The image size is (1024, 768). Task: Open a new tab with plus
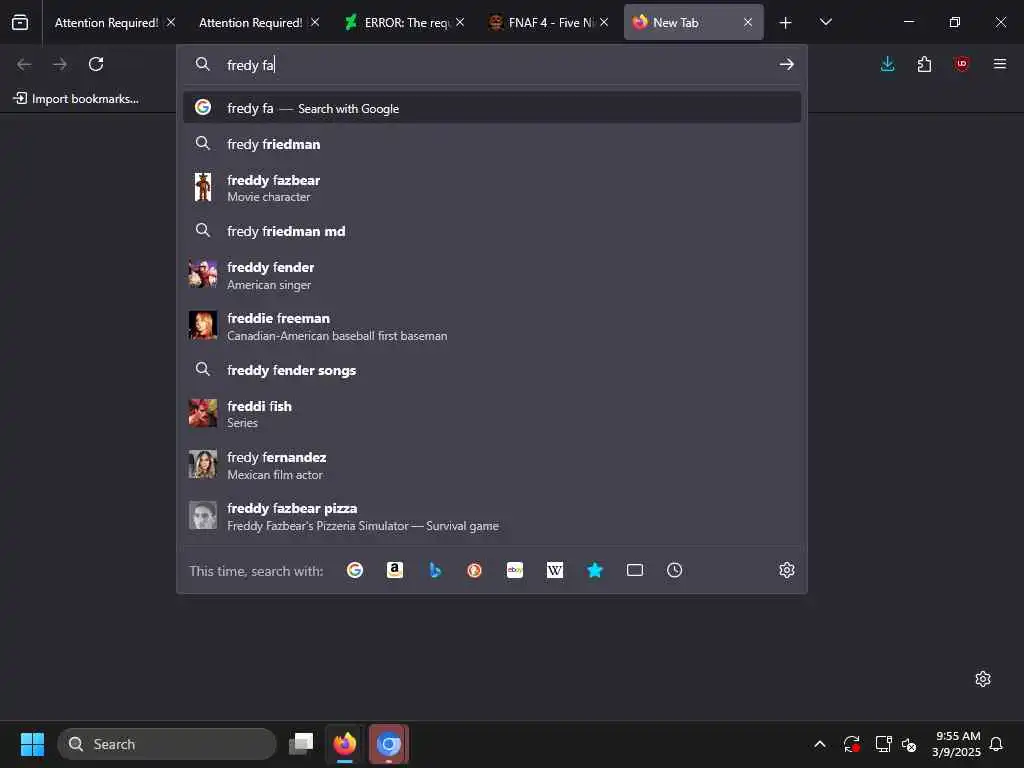coord(785,23)
